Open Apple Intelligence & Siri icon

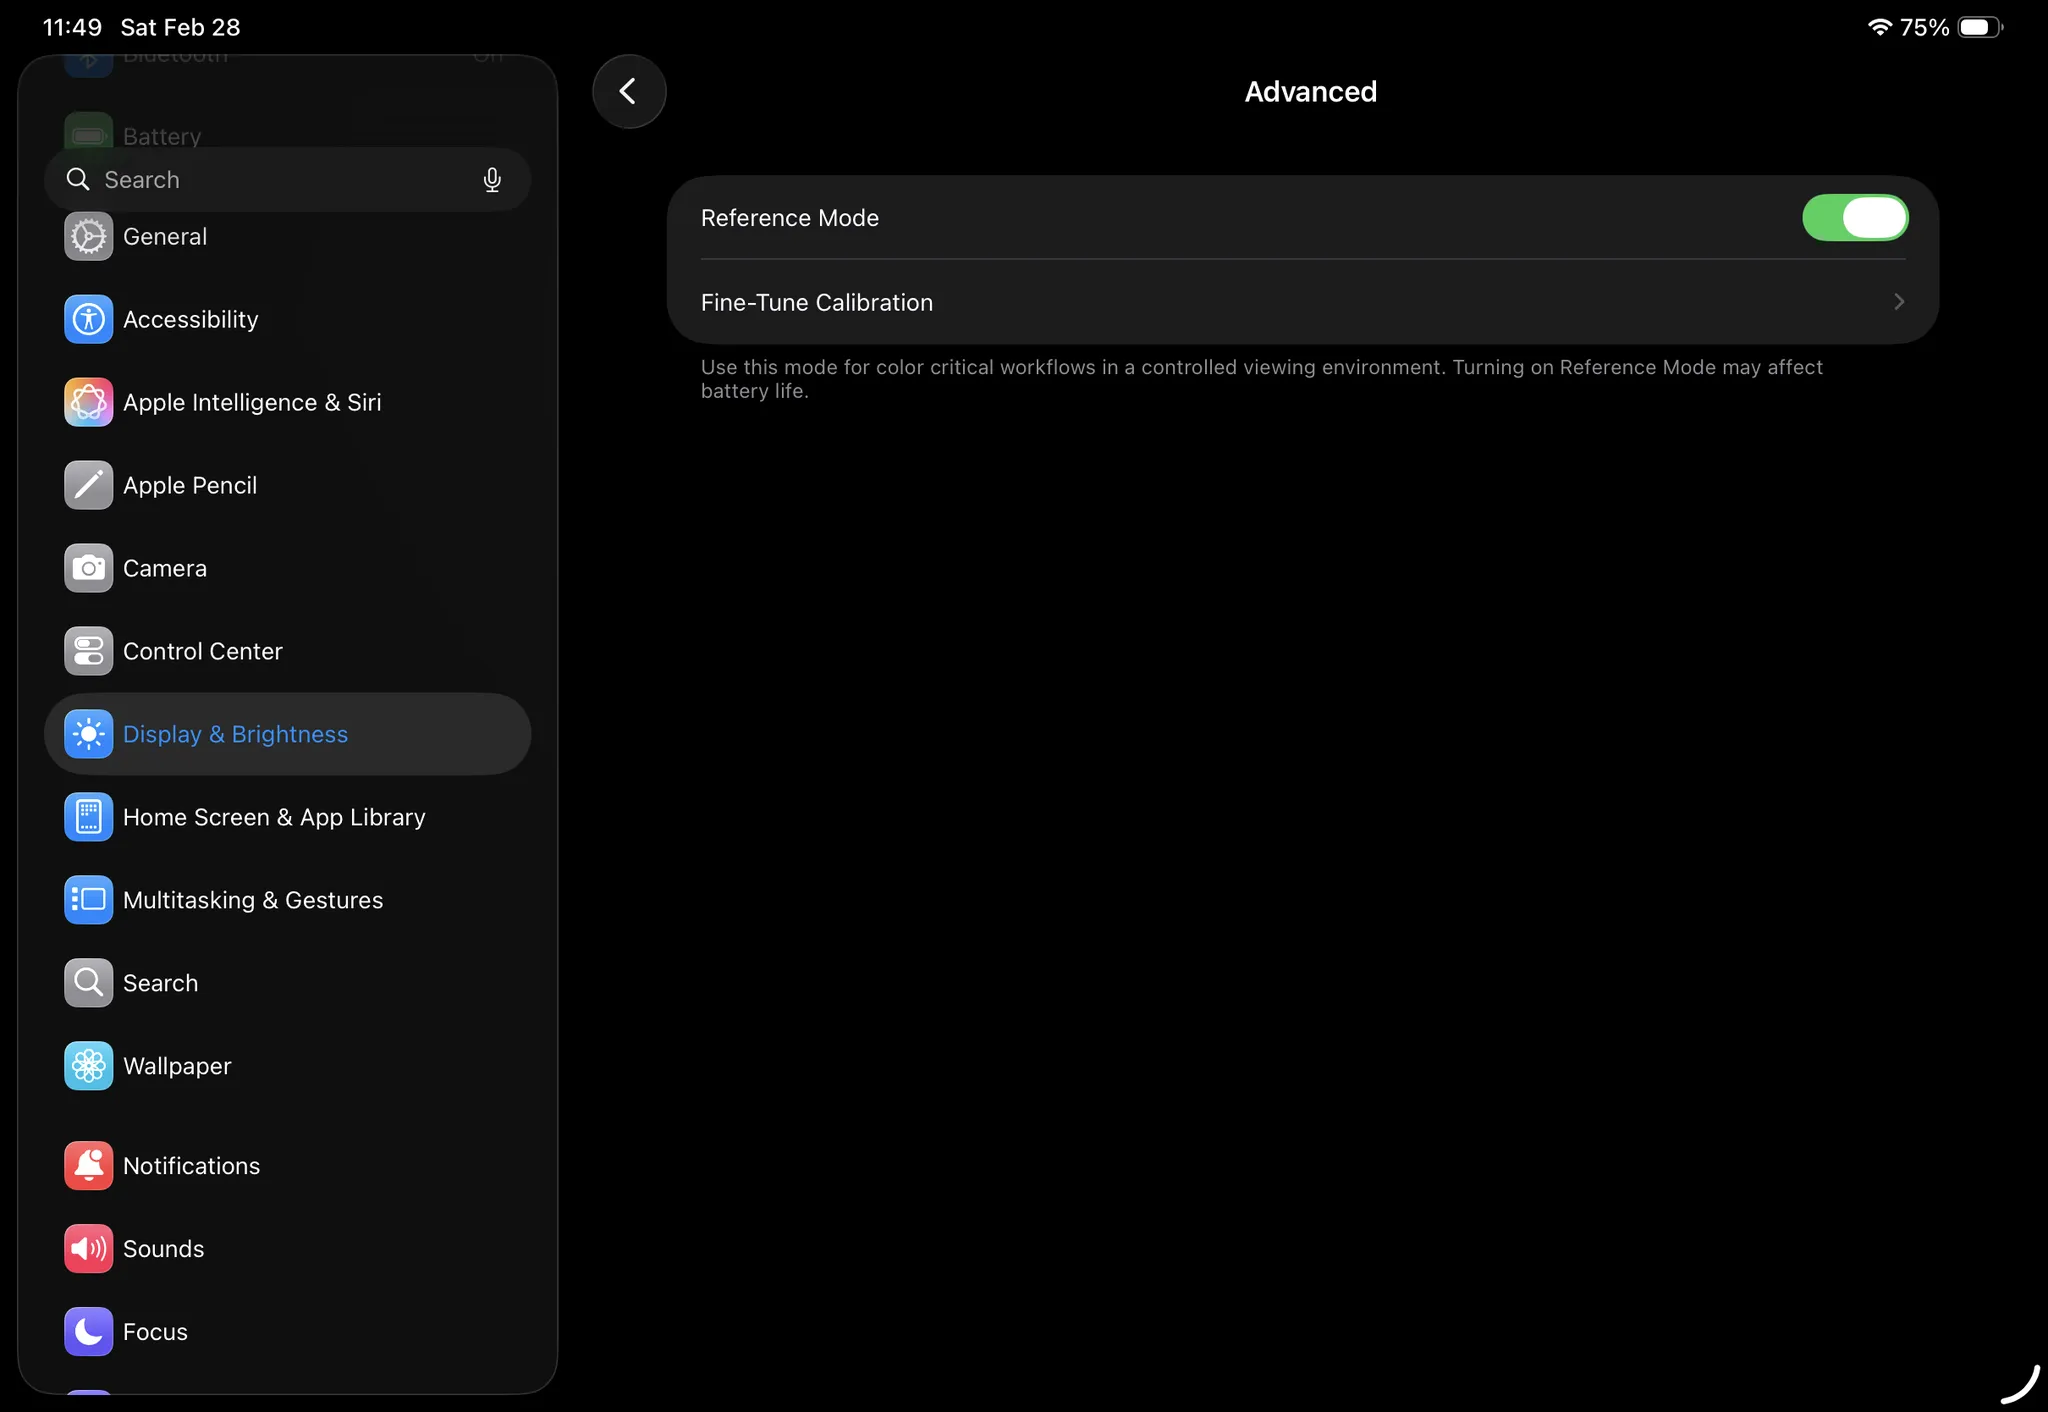[x=88, y=403]
